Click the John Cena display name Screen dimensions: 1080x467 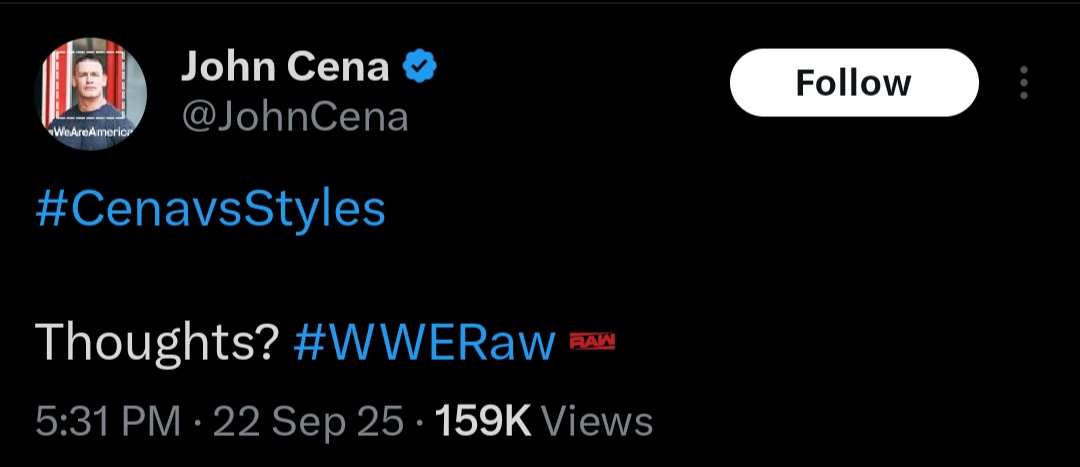click(x=284, y=68)
